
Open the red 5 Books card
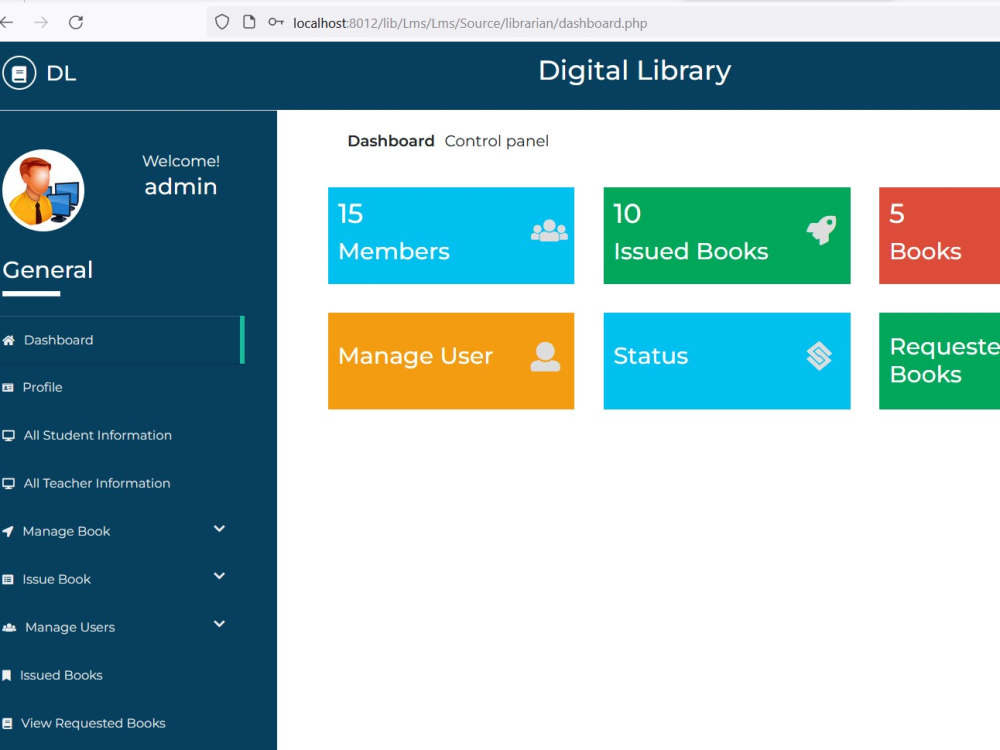point(939,235)
